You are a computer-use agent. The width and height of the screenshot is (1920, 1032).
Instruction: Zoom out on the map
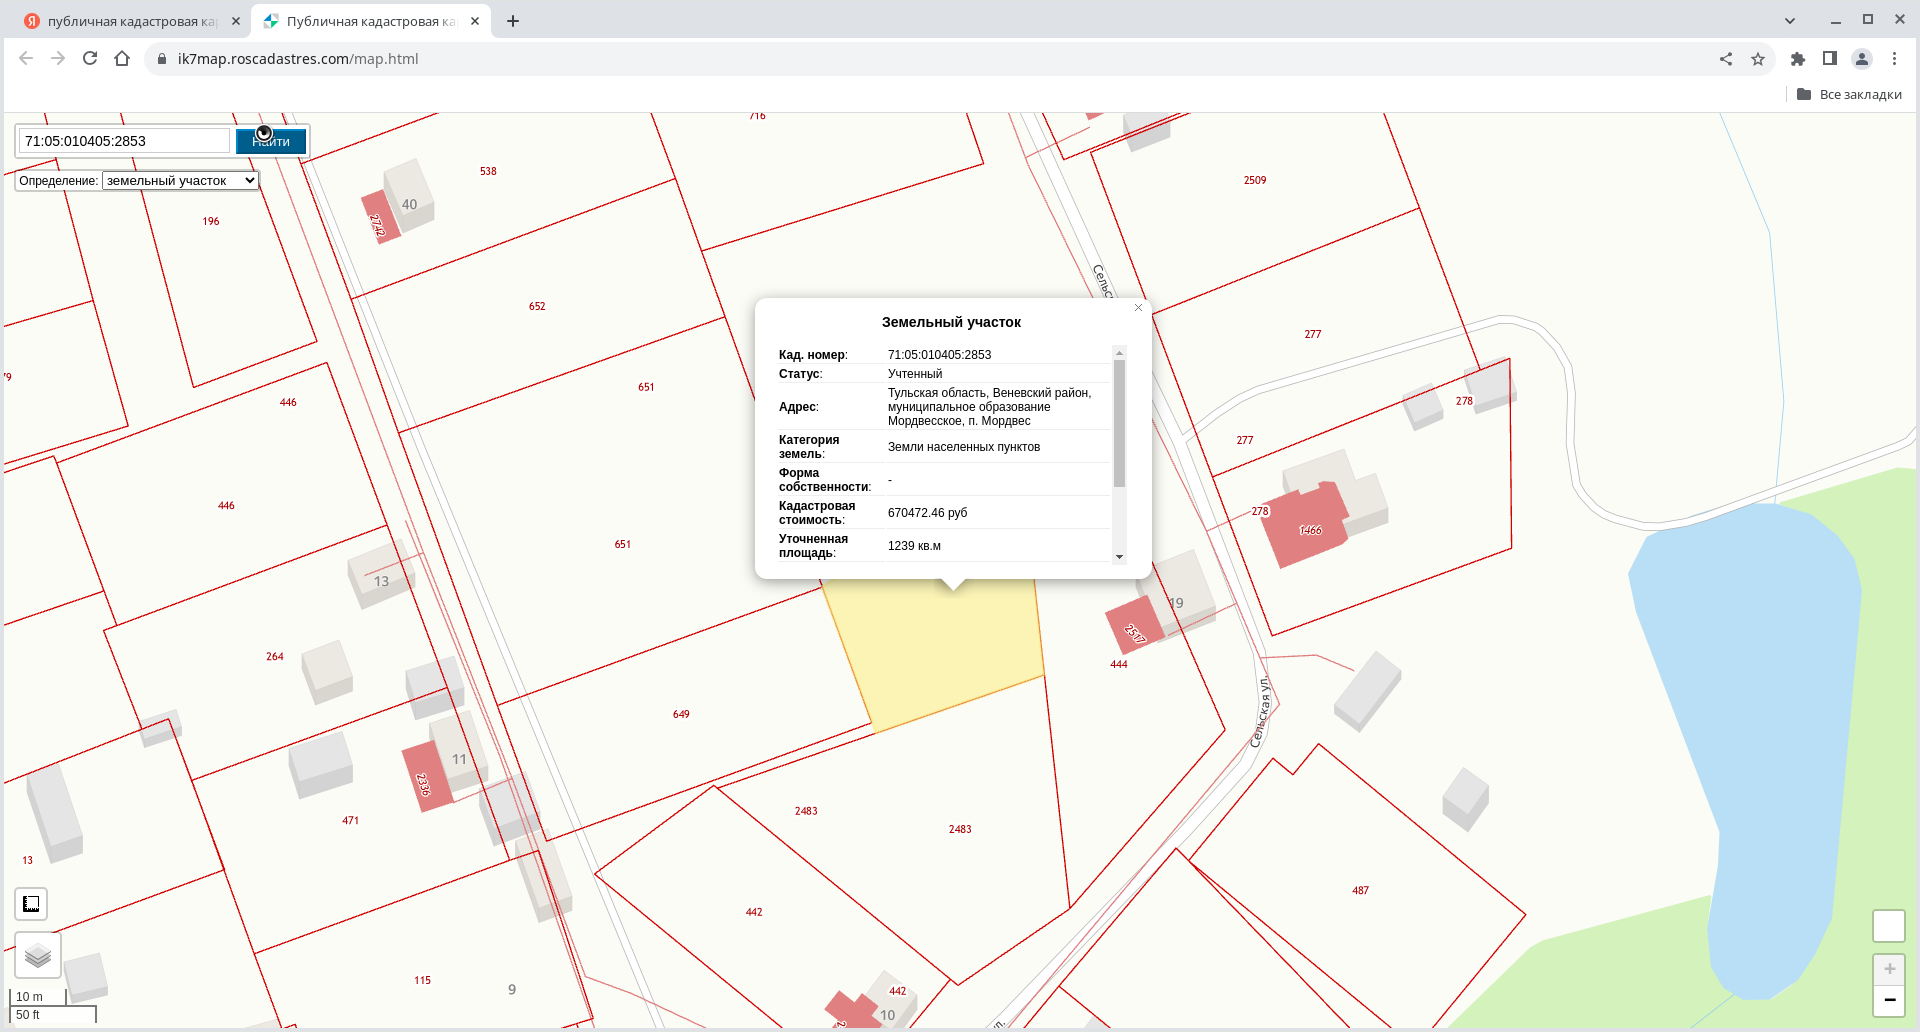1889,1000
